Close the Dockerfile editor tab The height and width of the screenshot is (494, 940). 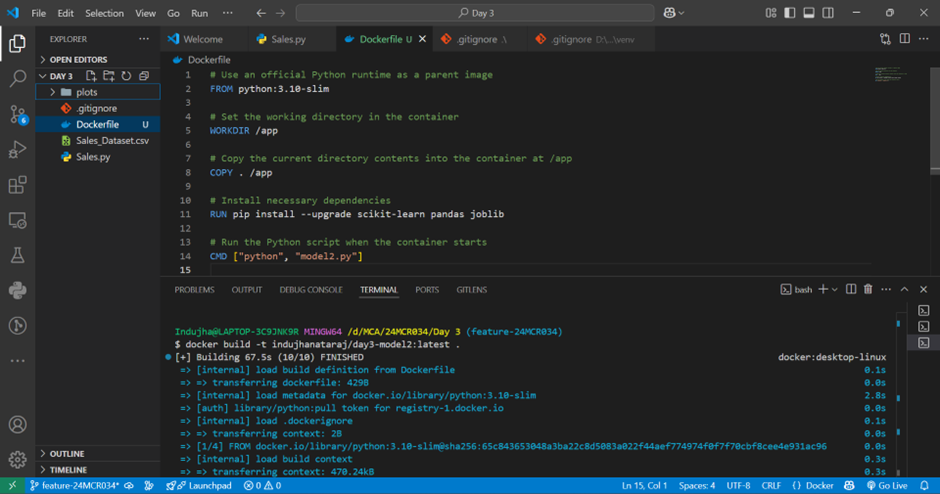click(423, 39)
